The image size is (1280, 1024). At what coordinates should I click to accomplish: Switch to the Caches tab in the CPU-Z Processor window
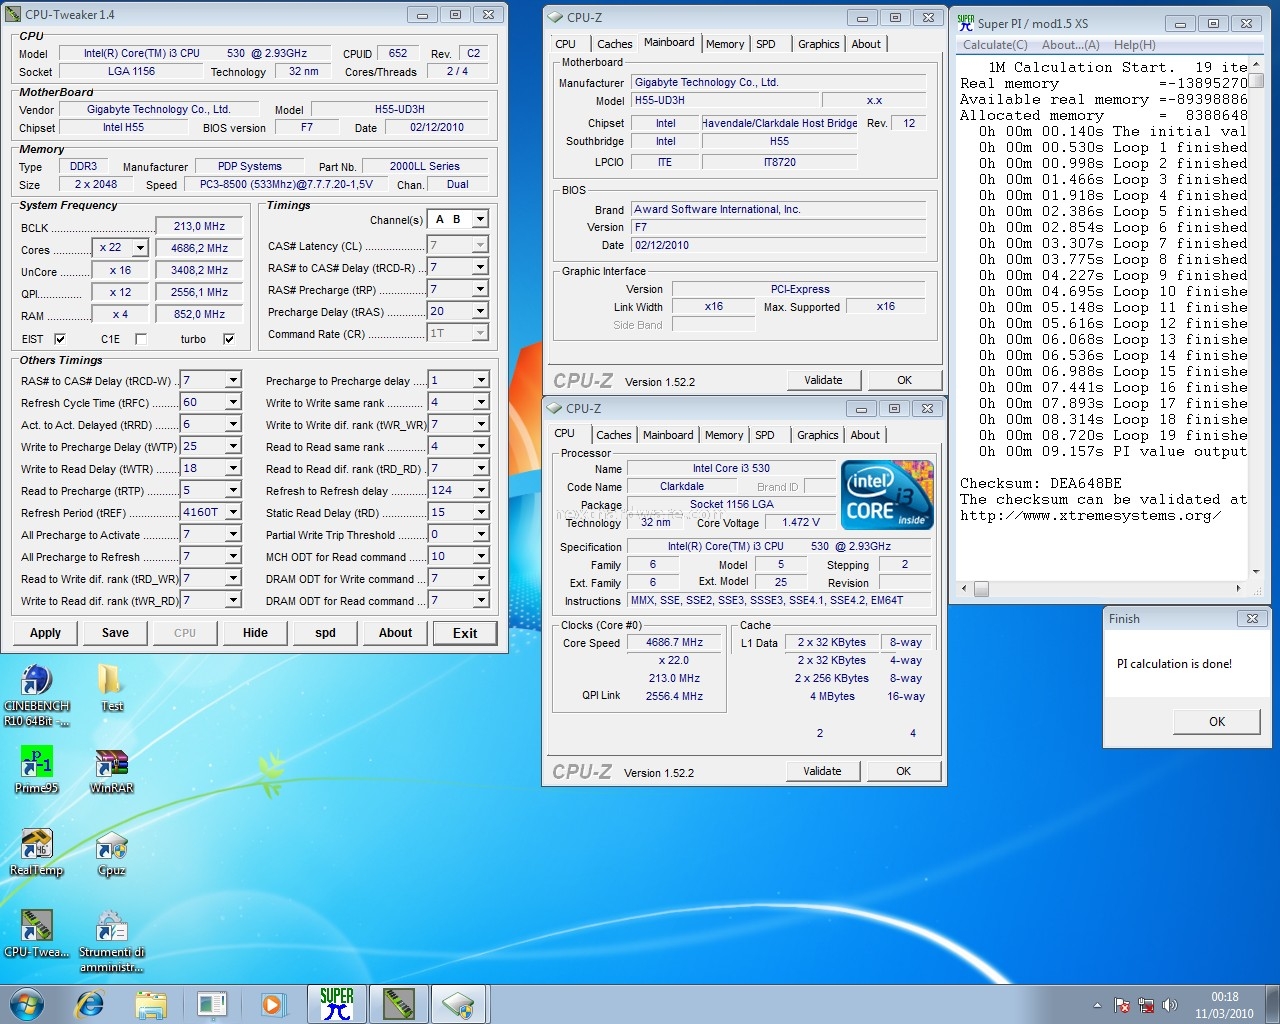pyautogui.click(x=614, y=435)
